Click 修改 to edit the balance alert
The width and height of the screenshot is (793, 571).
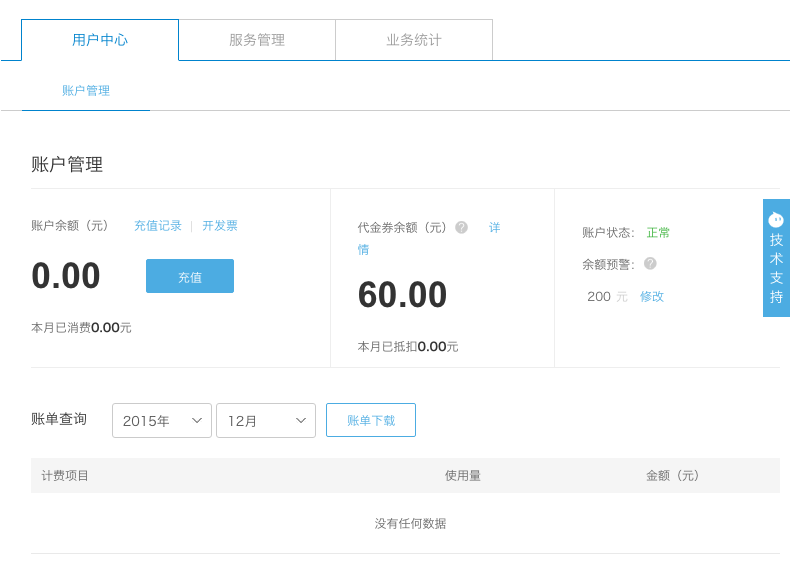click(652, 296)
